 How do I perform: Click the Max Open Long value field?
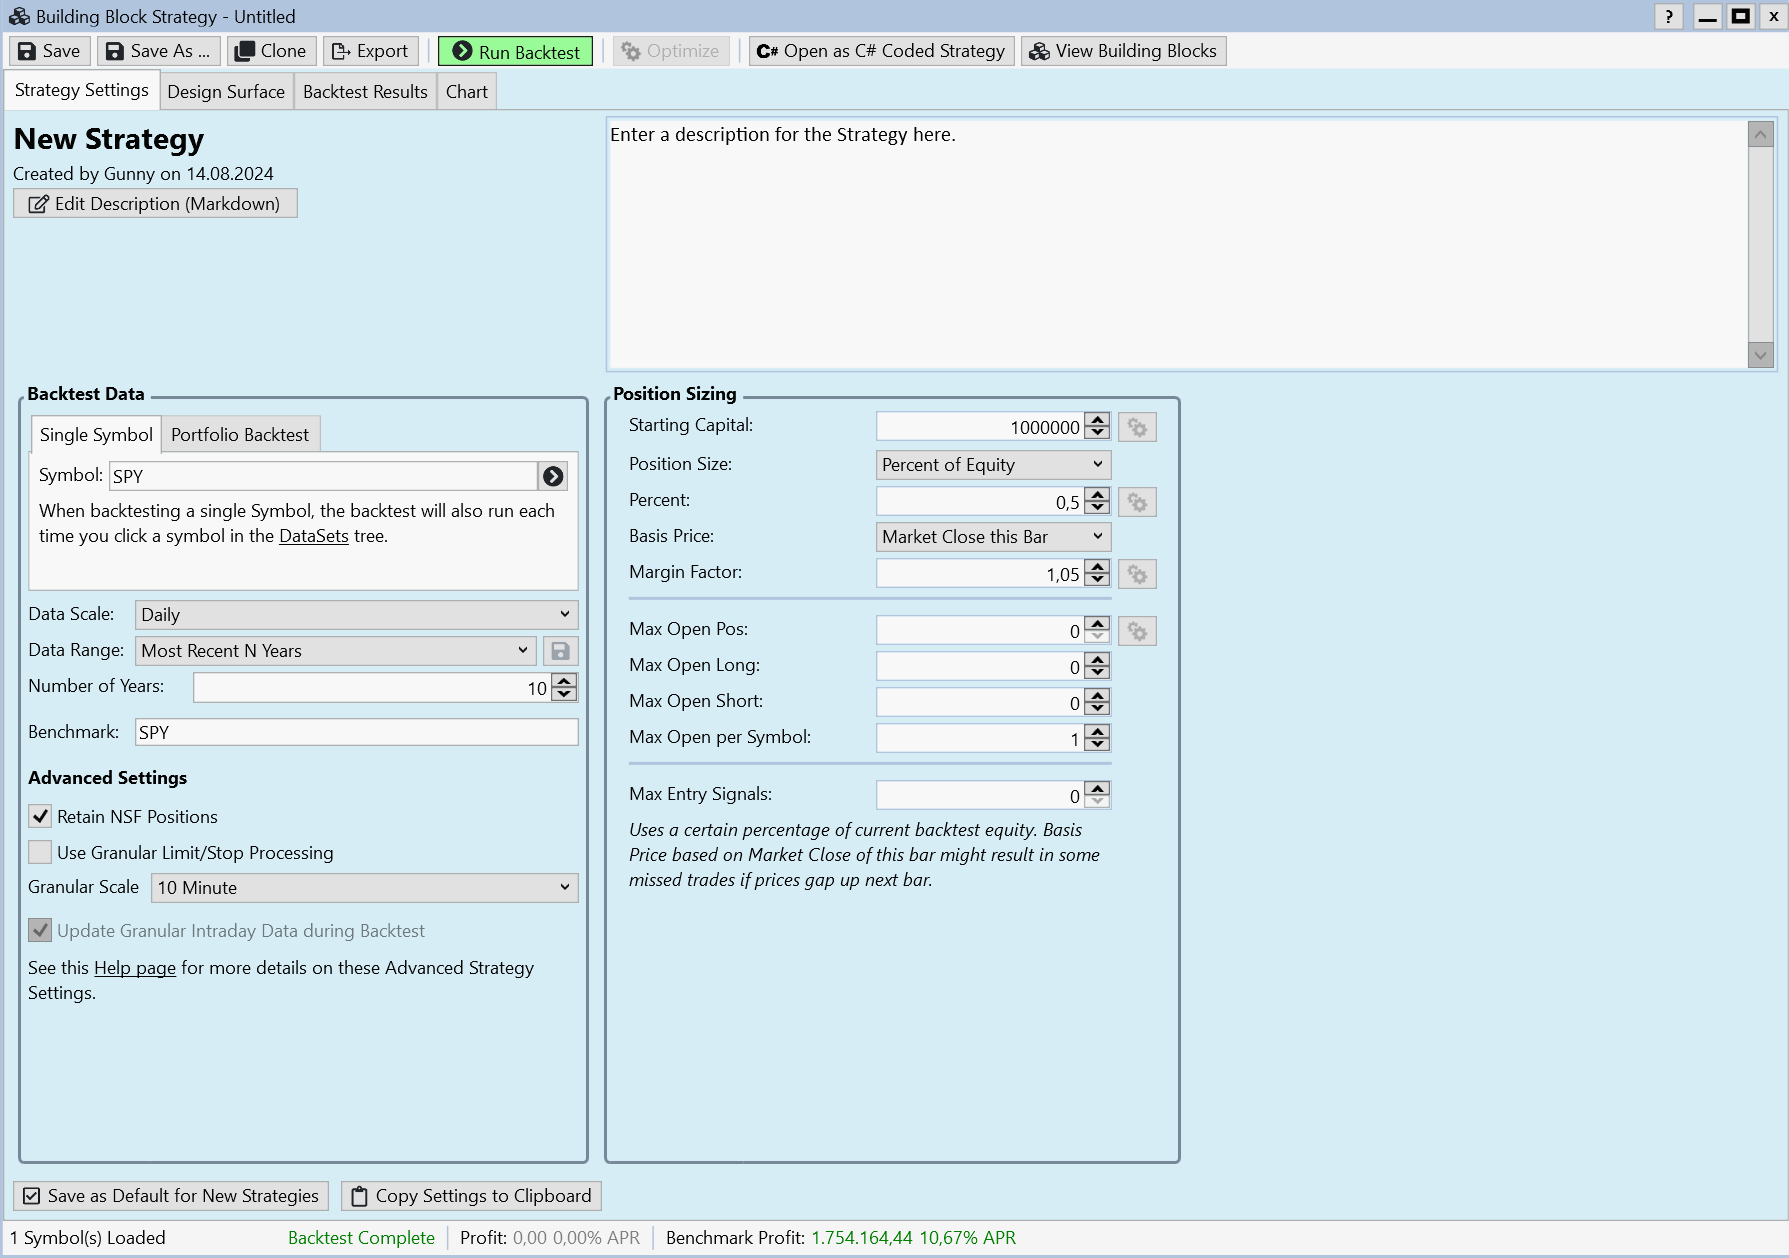980,667
